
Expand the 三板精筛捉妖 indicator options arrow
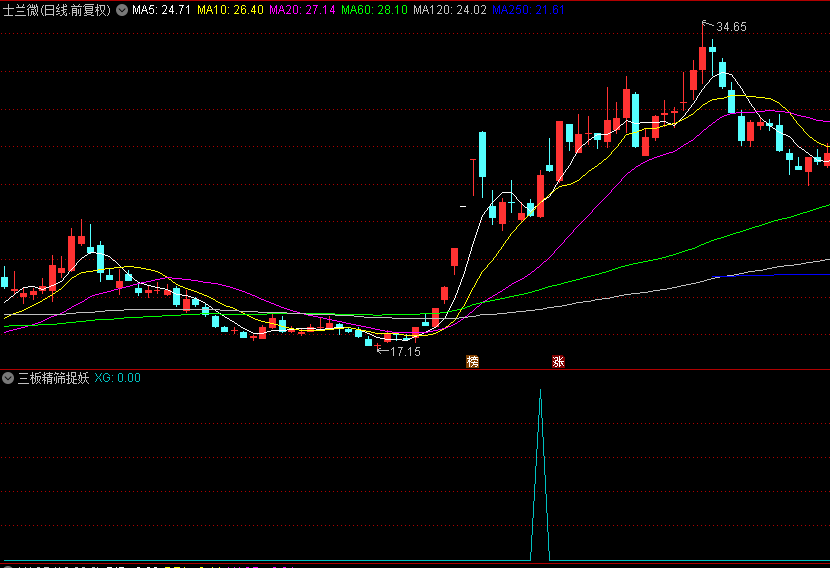pyautogui.click(x=8, y=378)
